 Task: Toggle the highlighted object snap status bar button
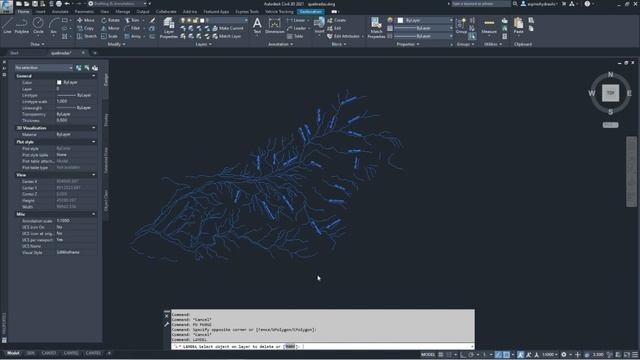click(x=507, y=355)
